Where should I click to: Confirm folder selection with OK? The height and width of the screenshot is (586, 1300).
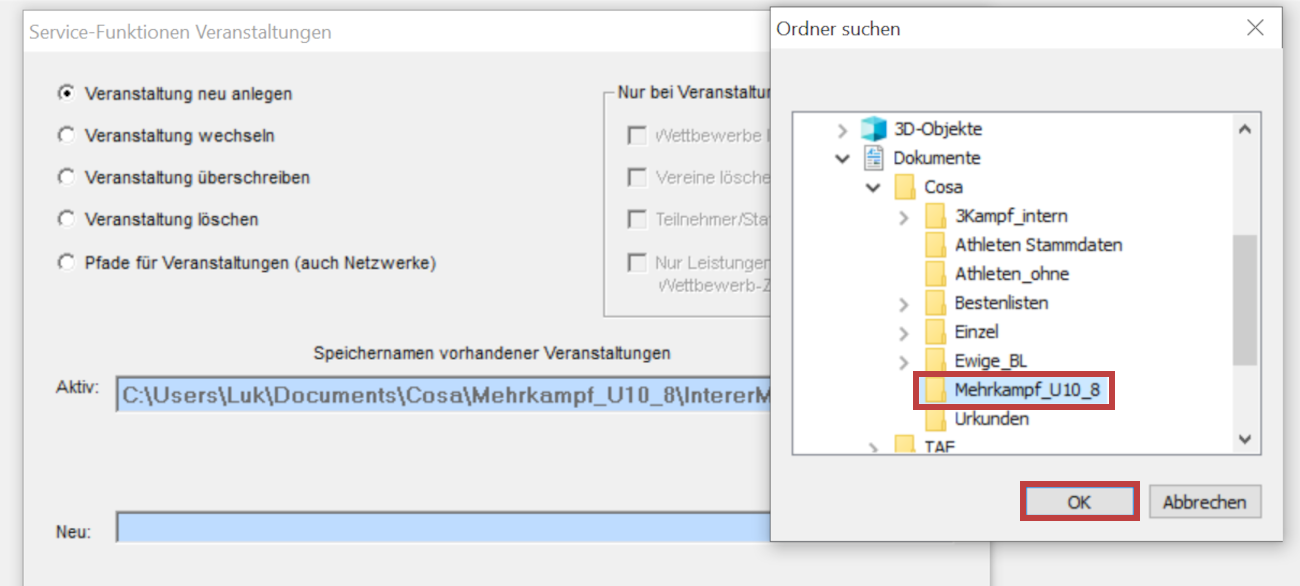click(1079, 502)
